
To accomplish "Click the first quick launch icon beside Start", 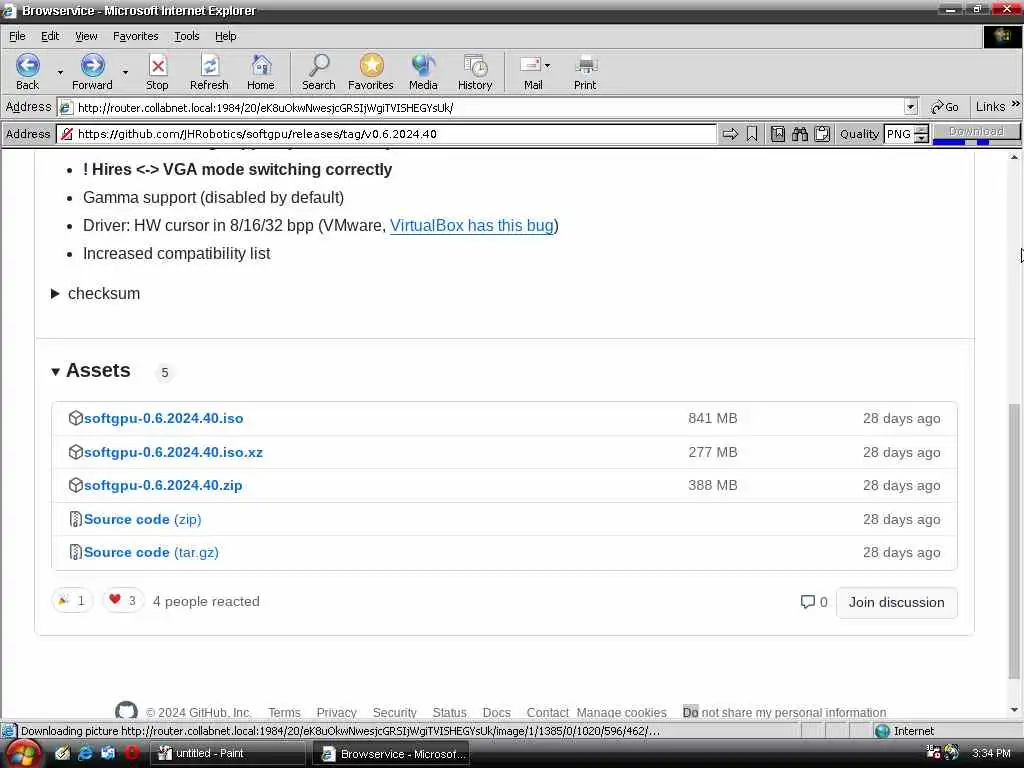I will [62, 753].
